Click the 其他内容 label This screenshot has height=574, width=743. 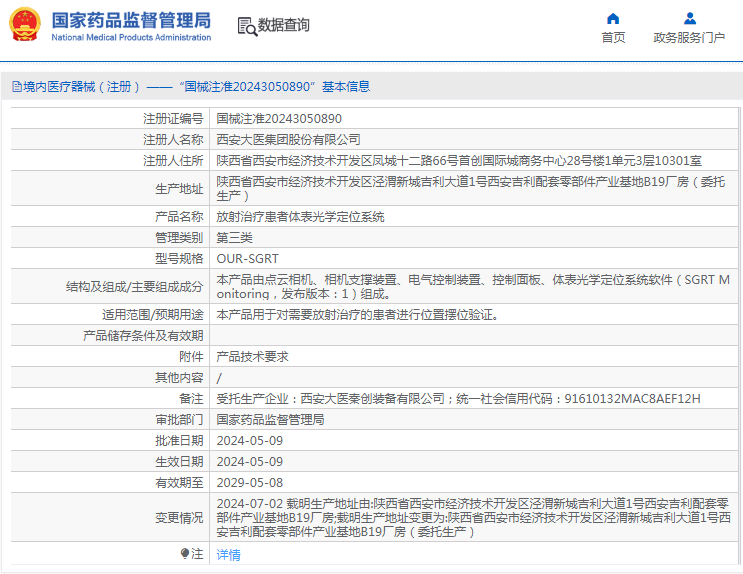pos(179,378)
